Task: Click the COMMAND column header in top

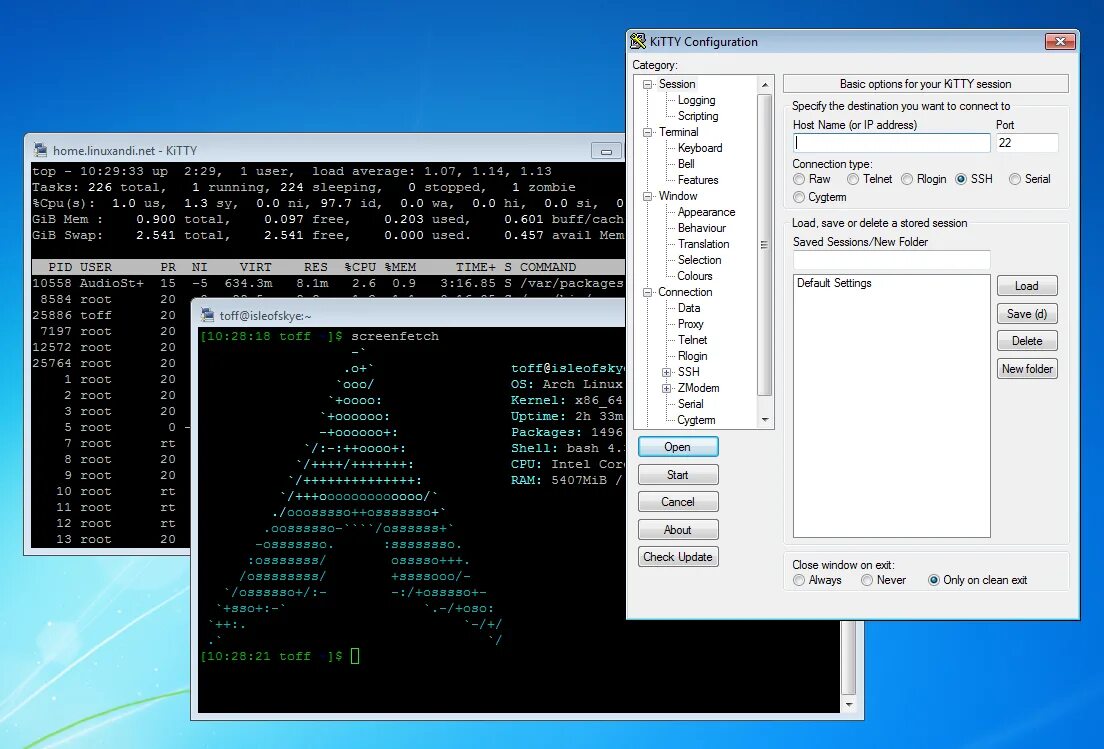Action: (x=548, y=267)
